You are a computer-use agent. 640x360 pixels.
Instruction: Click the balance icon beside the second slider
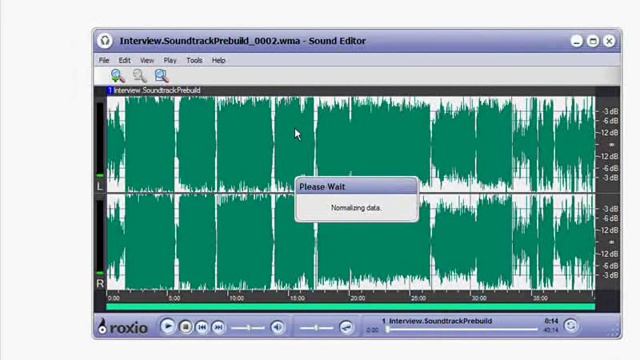tap(346, 327)
